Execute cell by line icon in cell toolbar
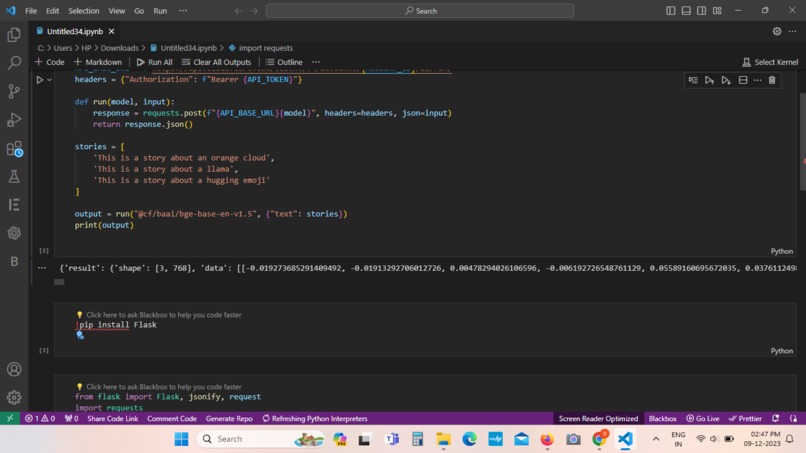Screen dimensions: 806x453 (x=693, y=80)
